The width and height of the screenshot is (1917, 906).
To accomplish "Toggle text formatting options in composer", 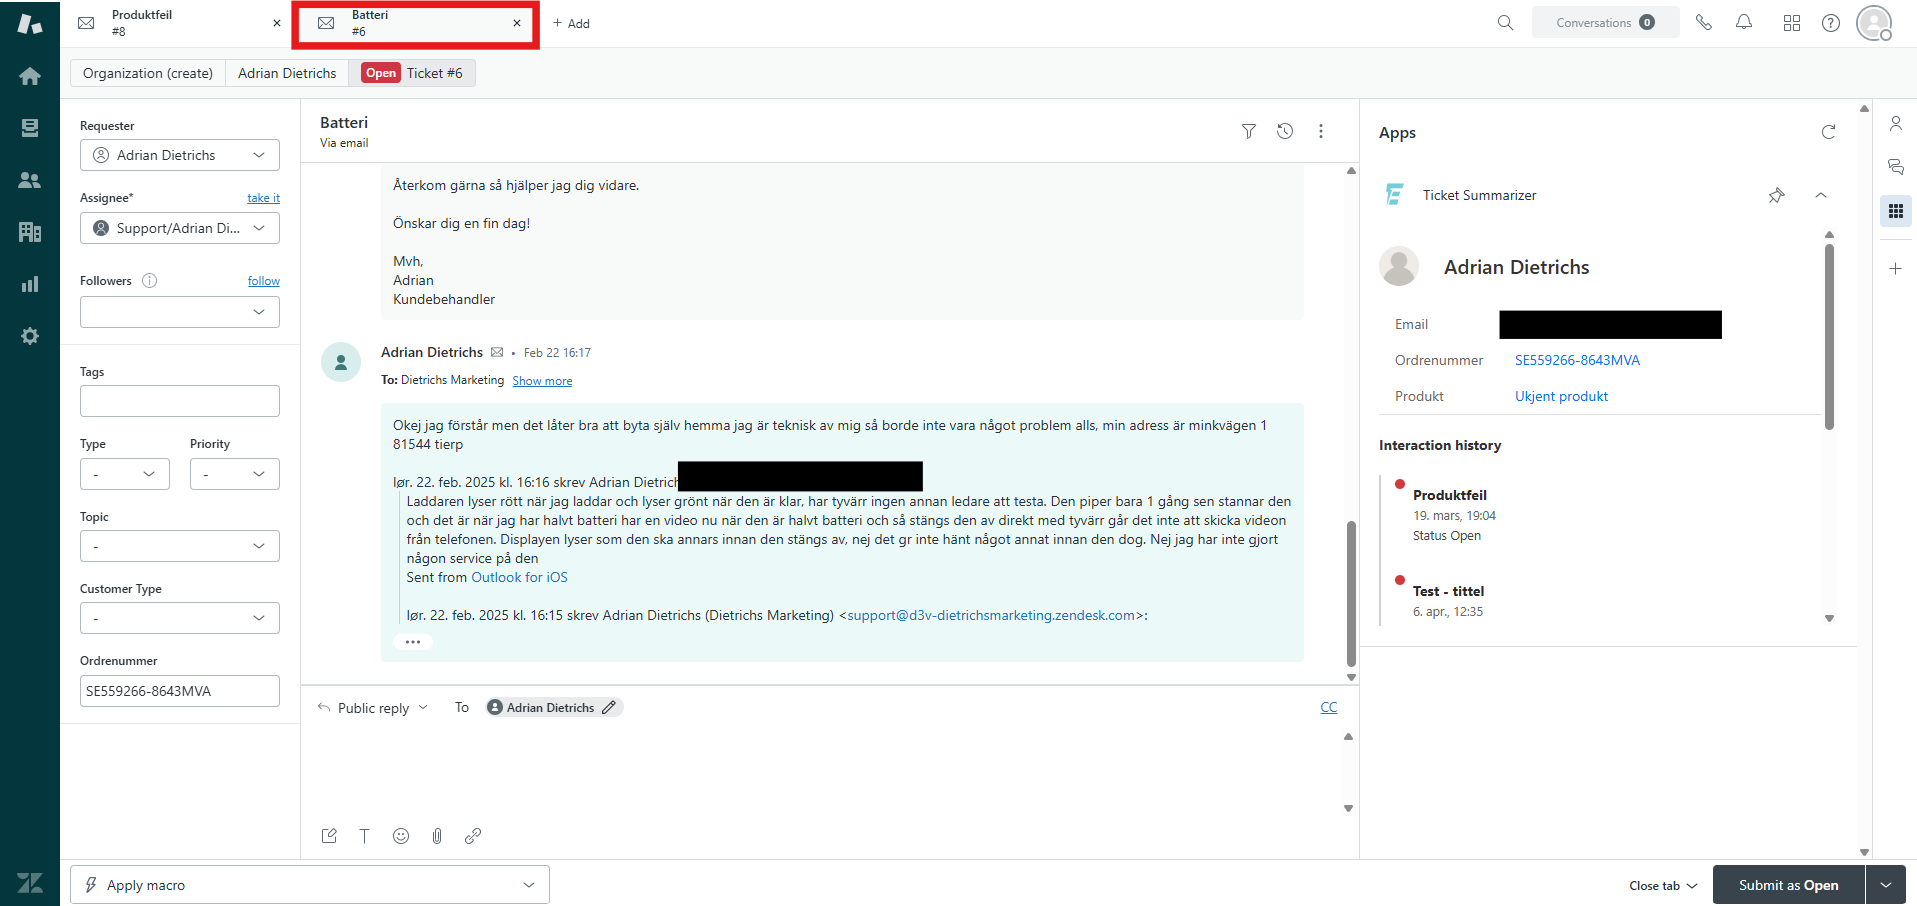I will (365, 836).
